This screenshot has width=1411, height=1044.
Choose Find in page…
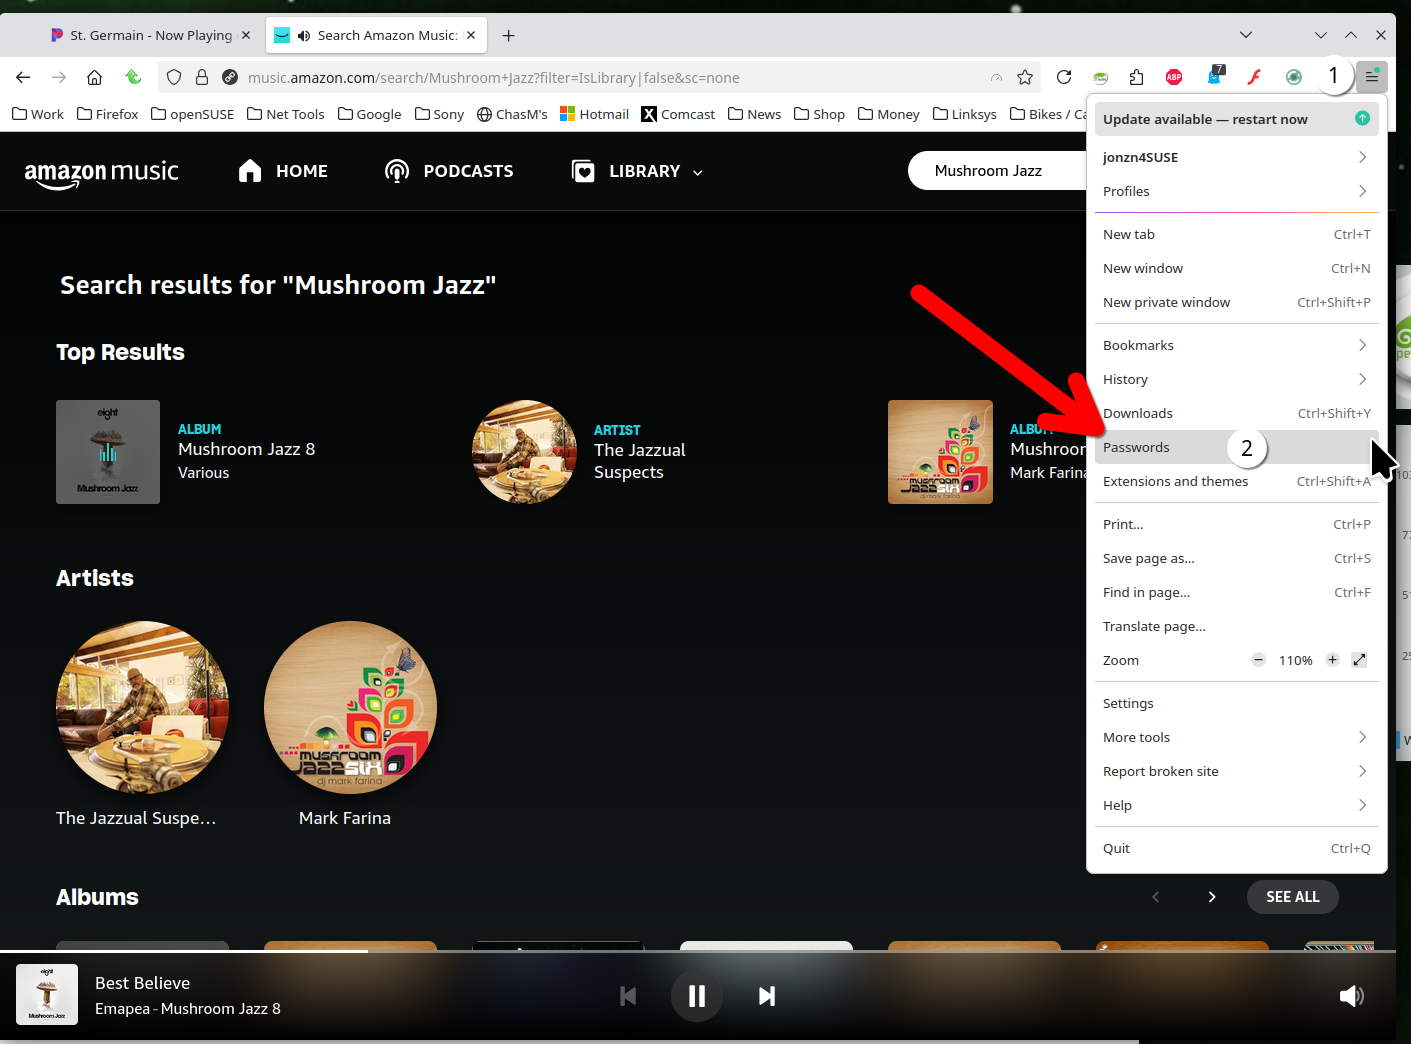tap(1236, 592)
